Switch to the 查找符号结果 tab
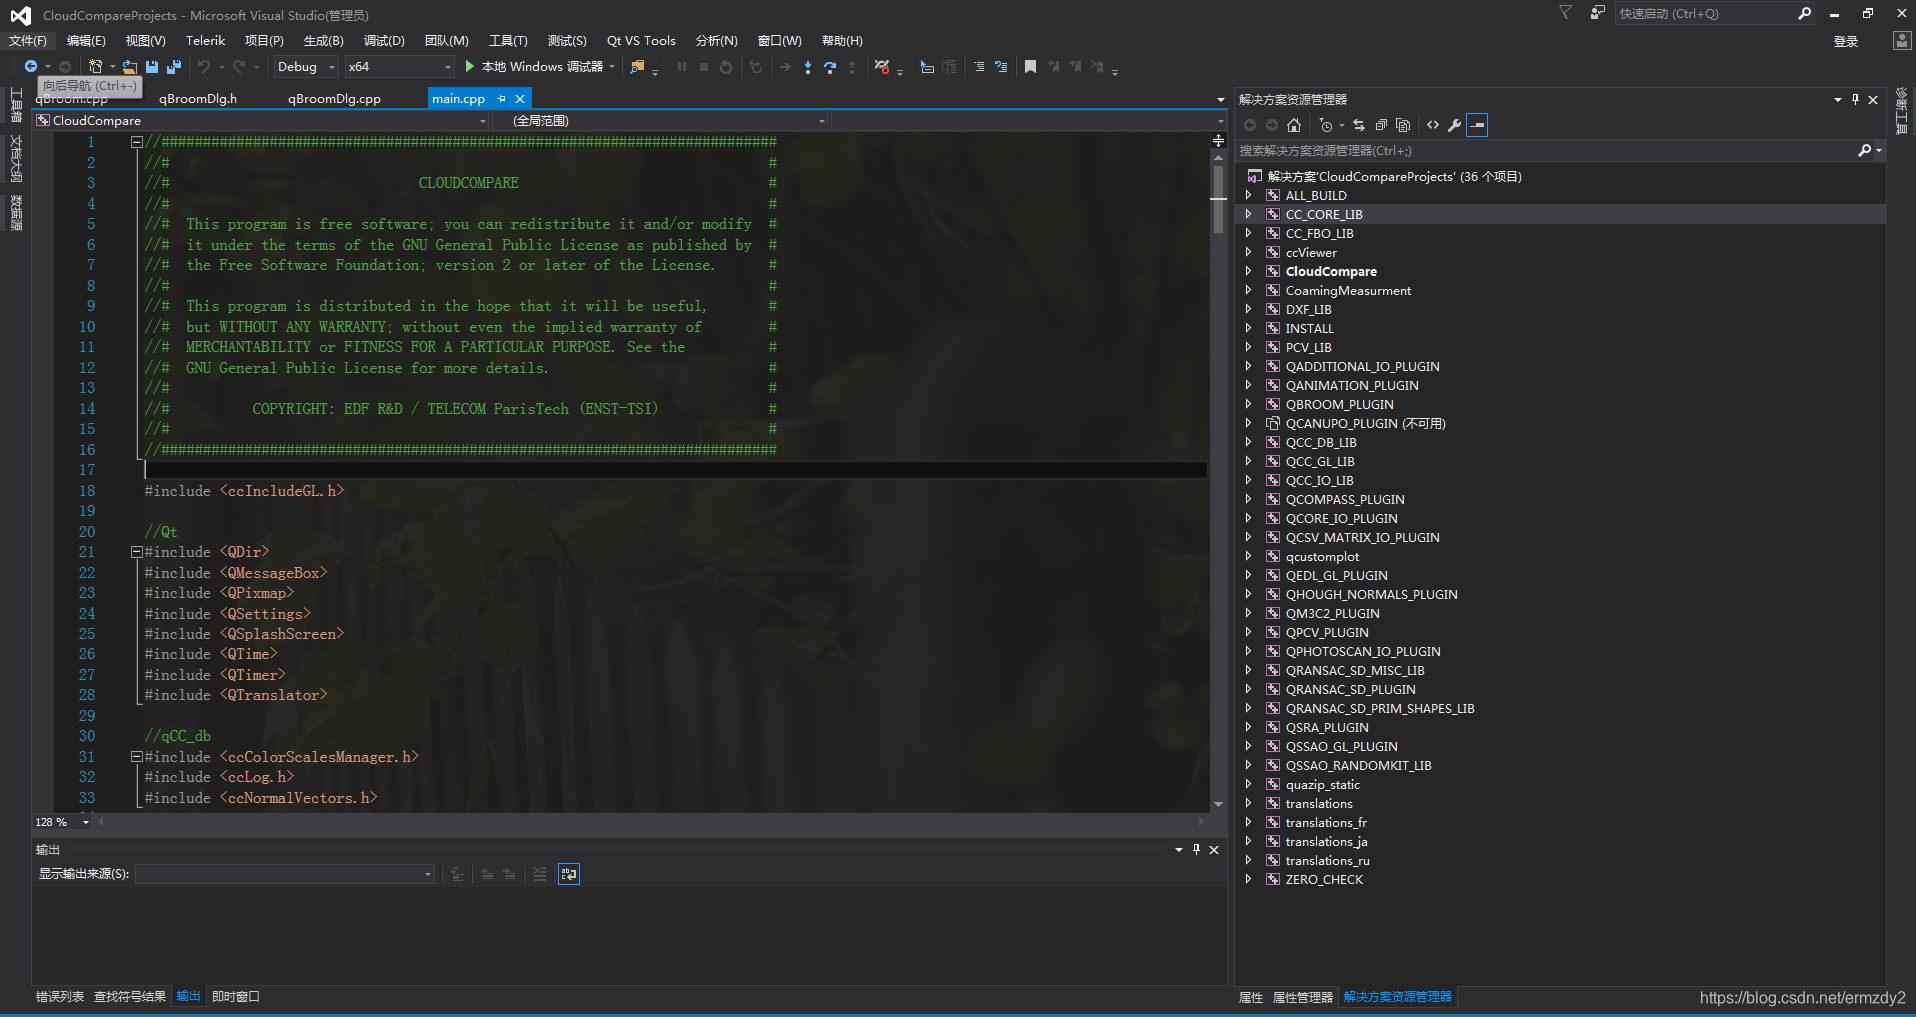The width and height of the screenshot is (1916, 1017). (130, 997)
